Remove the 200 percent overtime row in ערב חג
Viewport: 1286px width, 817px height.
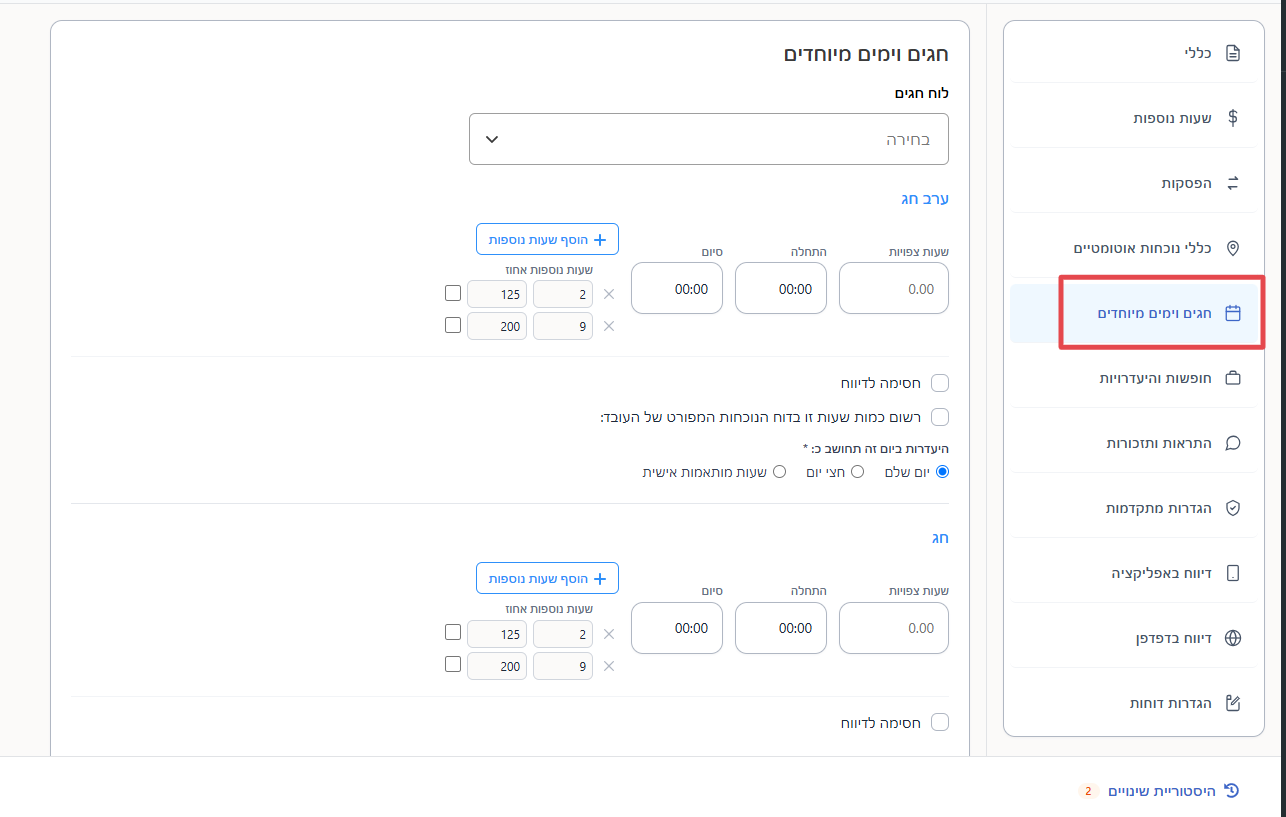coord(609,326)
